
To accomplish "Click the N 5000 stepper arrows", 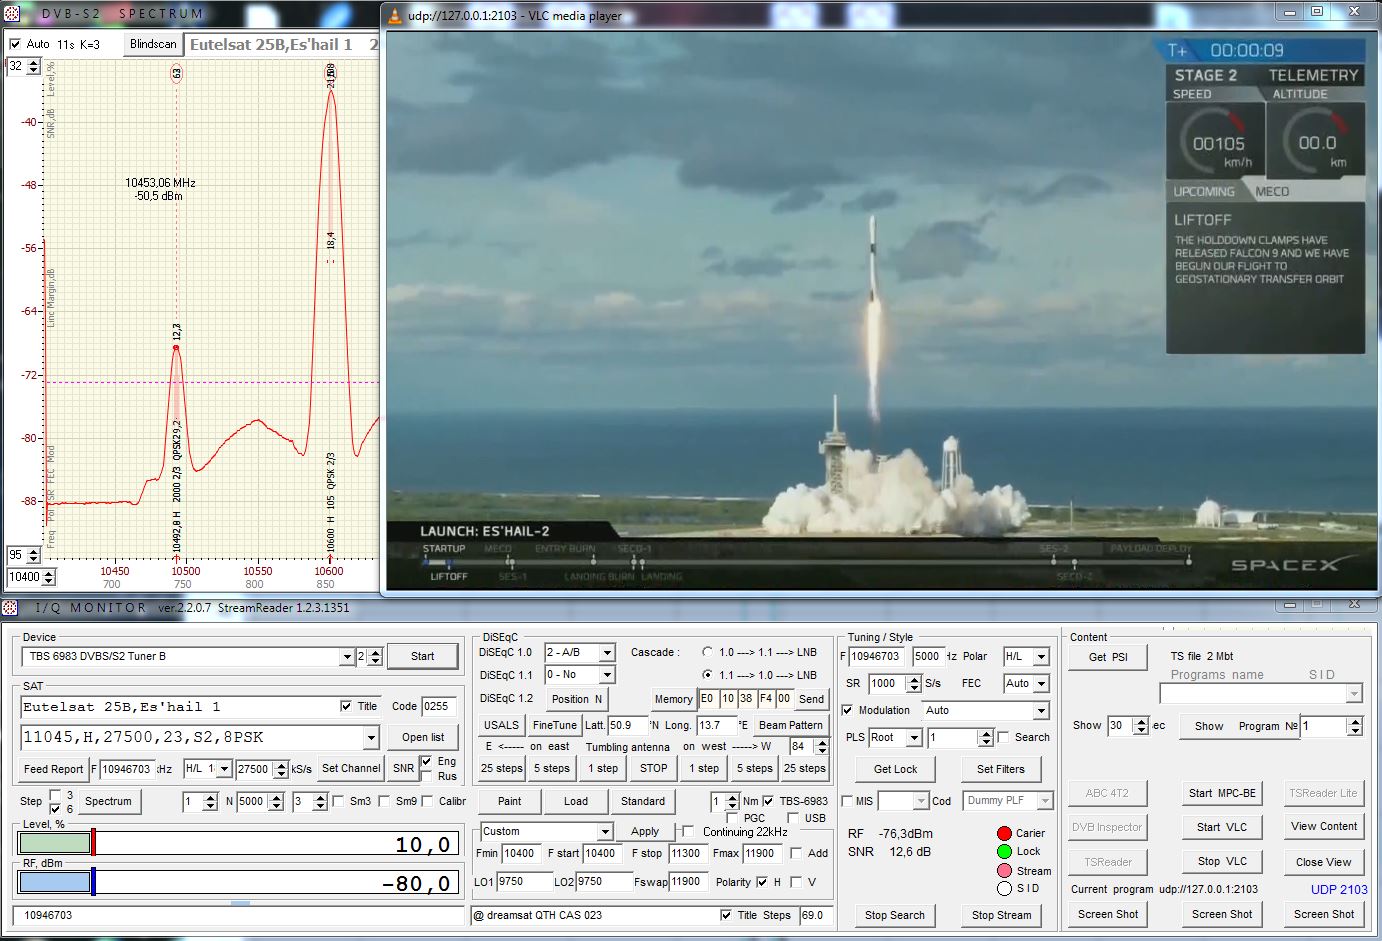I will pos(275,801).
